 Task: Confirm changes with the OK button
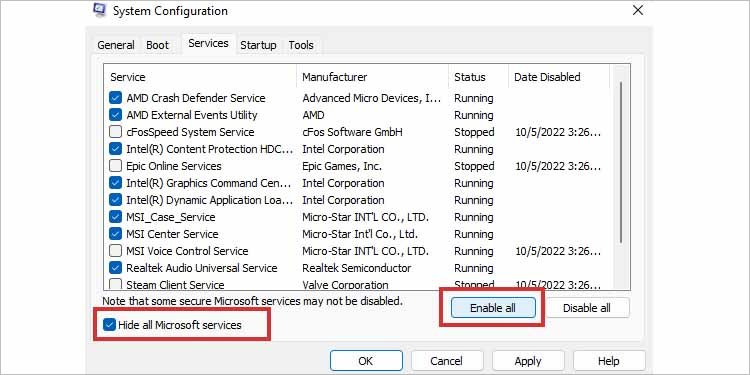click(366, 361)
